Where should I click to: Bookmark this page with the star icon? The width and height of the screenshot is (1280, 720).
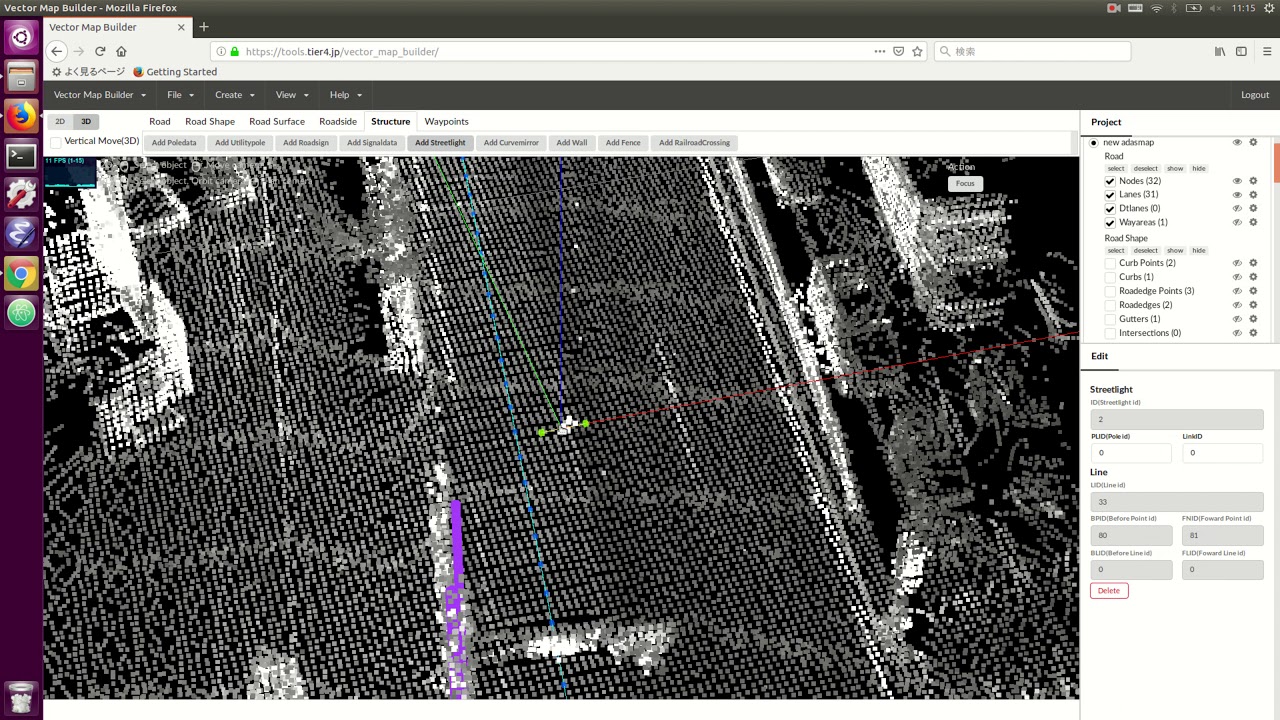(917, 51)
